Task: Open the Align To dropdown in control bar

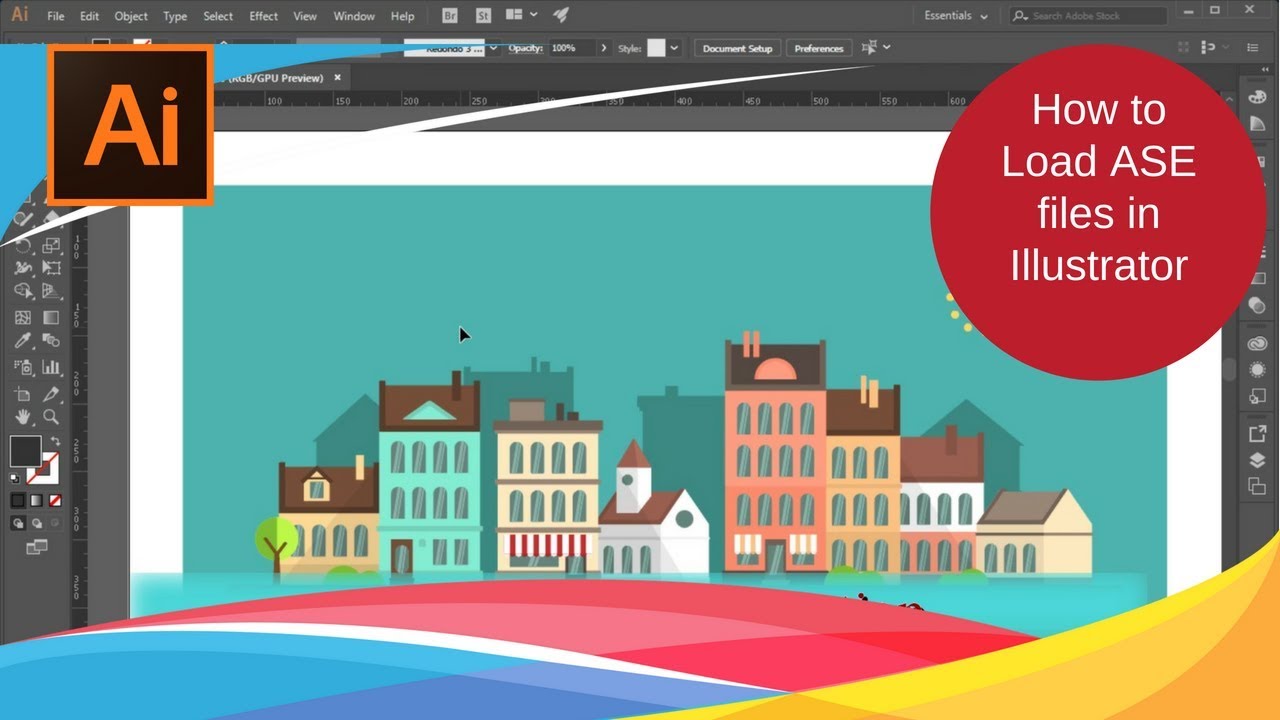Action: click(x=875, y=47)
